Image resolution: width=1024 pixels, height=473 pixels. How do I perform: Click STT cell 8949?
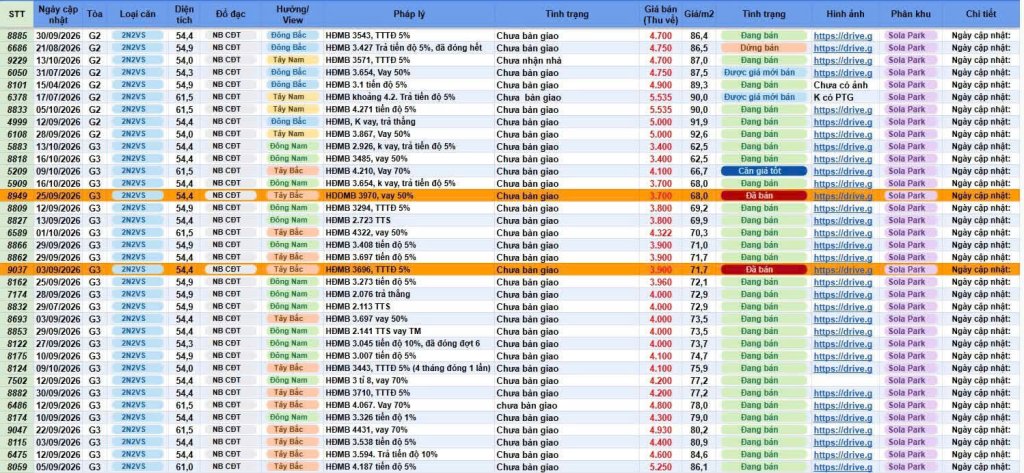[x=16, y=196]
